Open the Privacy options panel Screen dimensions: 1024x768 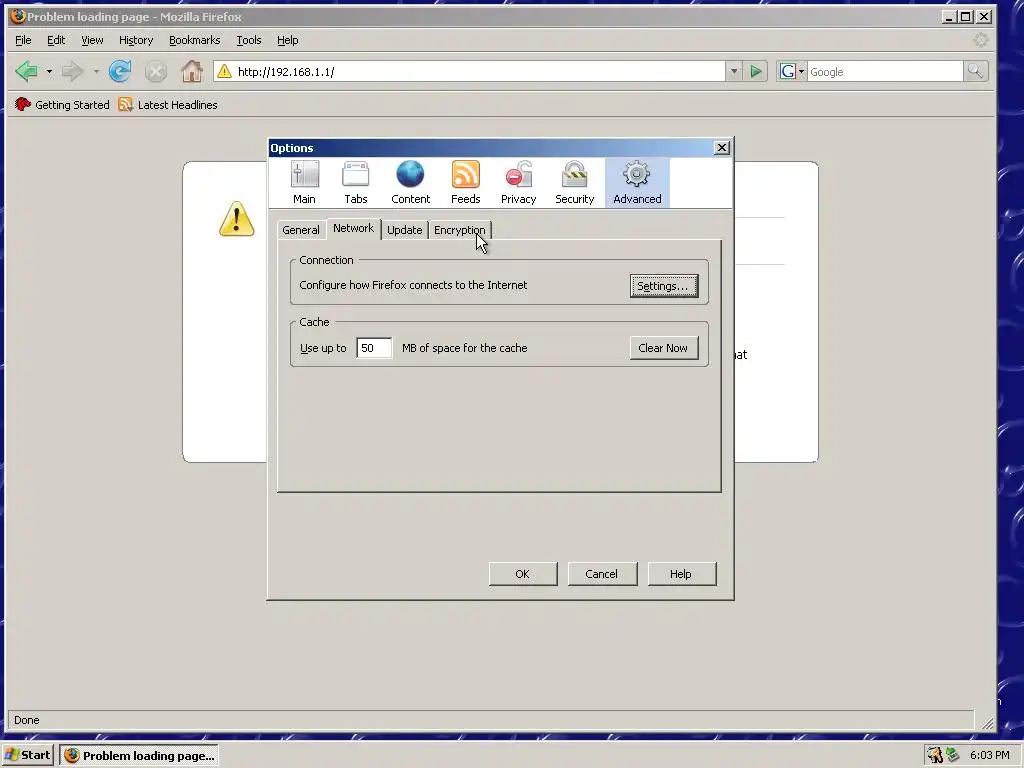(x=519, y=183)
